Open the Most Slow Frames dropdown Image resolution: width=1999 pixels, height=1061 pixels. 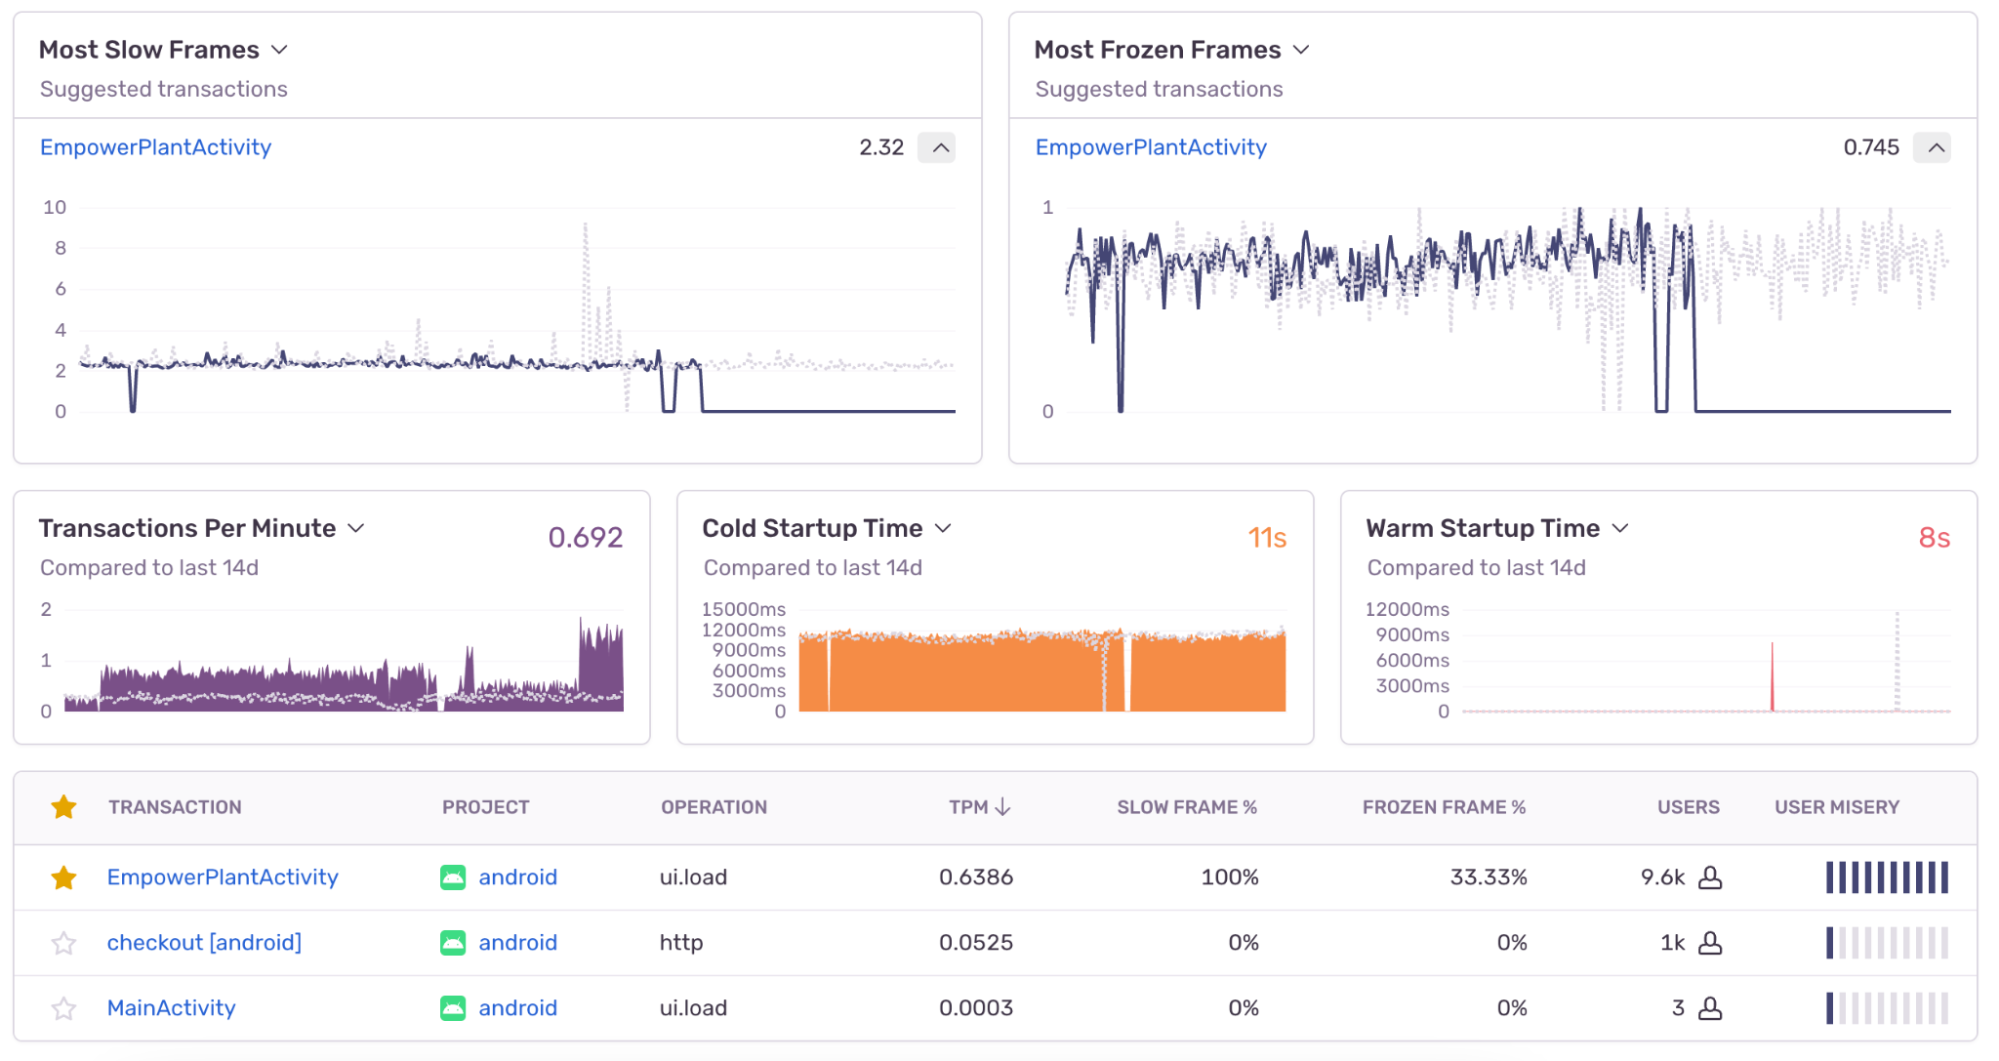[x=279, y=49]
